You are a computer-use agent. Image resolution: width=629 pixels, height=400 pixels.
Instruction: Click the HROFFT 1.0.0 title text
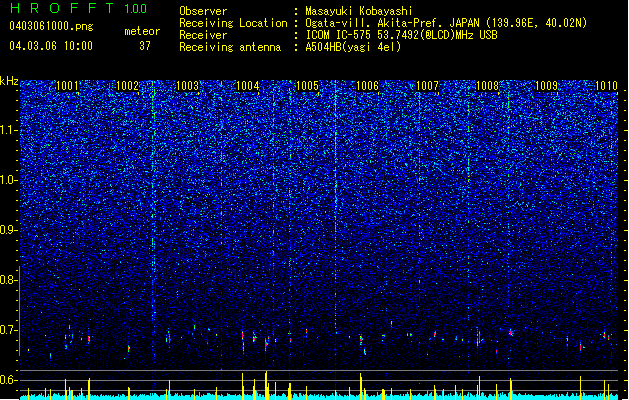[79, 8]
